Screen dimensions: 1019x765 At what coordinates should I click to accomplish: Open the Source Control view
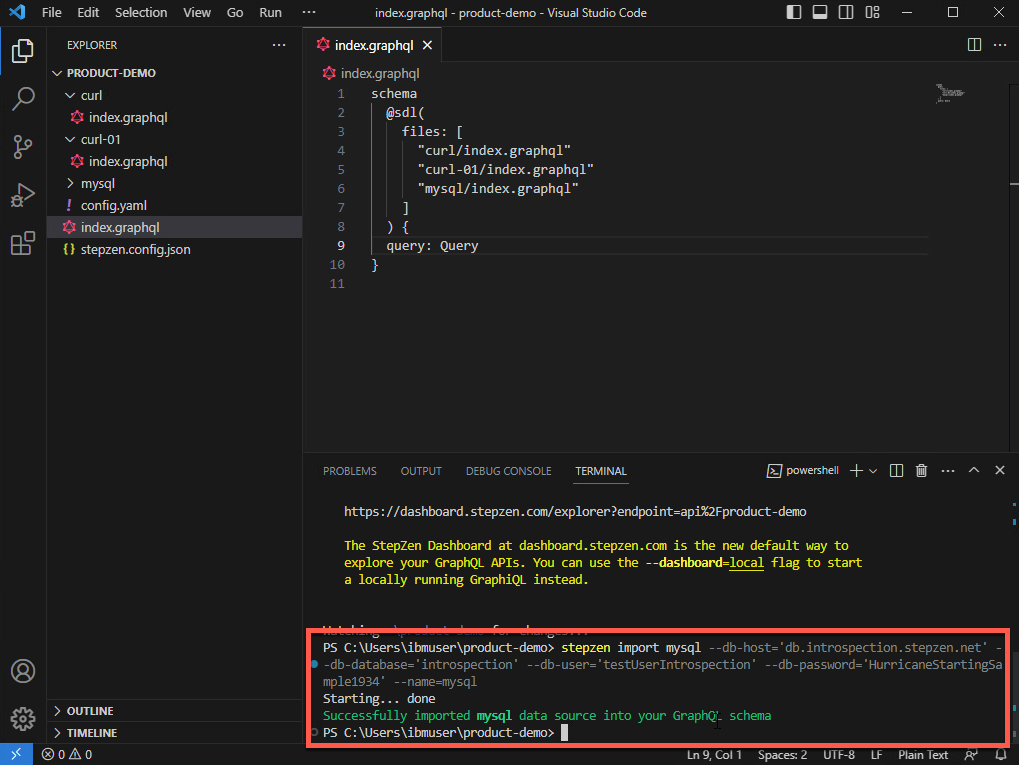(x=22, y=147)
